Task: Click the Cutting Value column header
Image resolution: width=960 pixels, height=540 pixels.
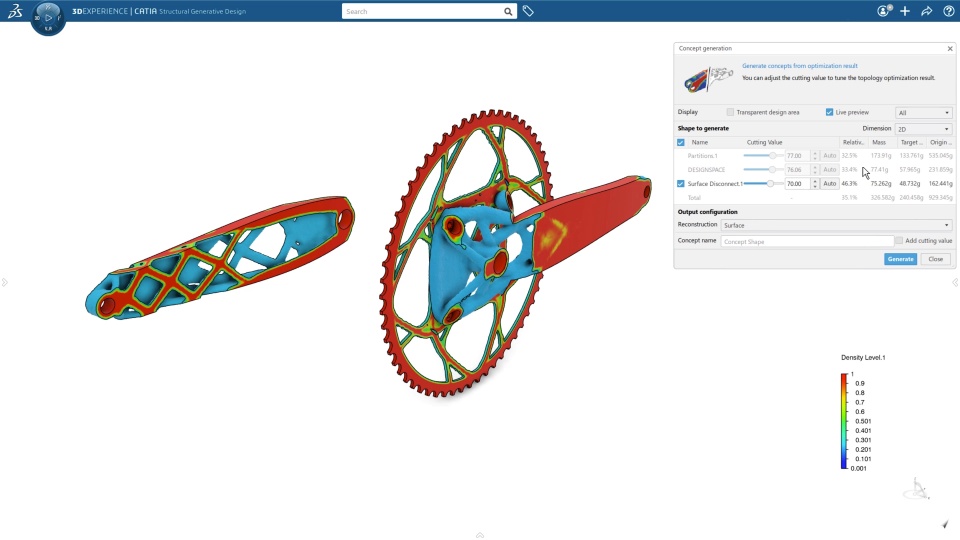Action: (764, 142)
